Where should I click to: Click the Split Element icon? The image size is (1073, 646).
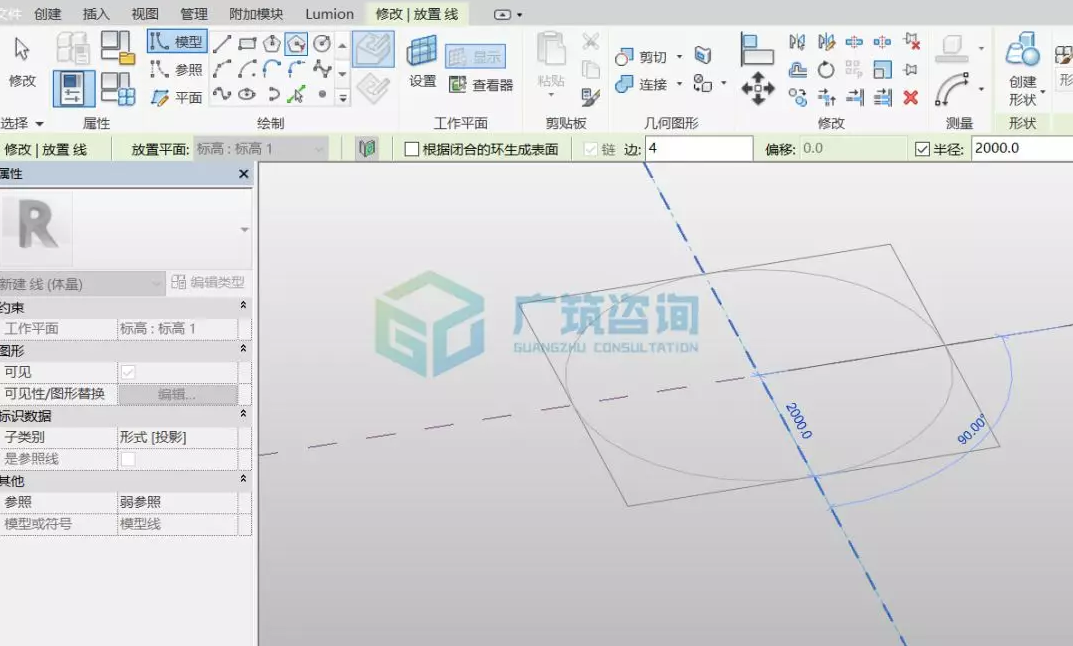(854, 42)
